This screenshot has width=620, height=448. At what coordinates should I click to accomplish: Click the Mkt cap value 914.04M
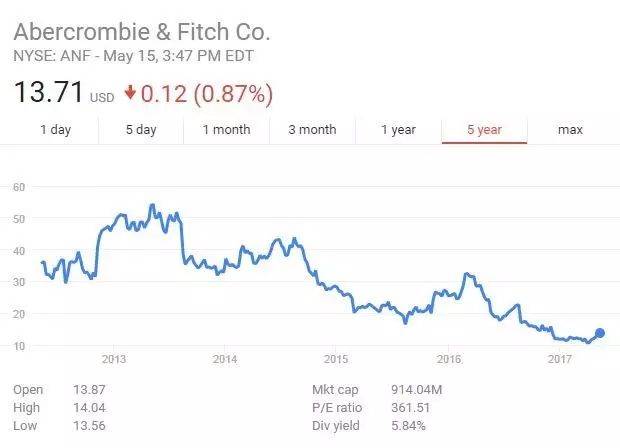click(419, 389)
